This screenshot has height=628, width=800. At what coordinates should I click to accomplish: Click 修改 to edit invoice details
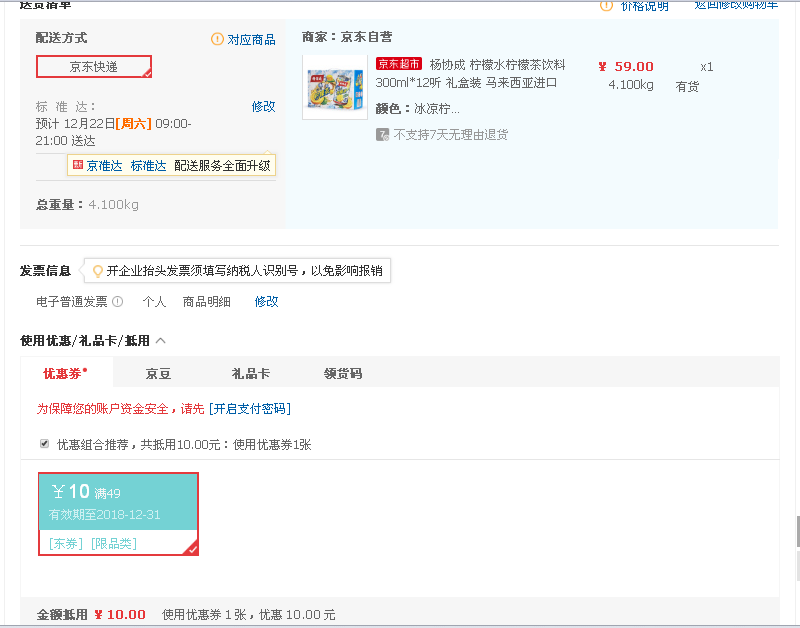point(266,301)
